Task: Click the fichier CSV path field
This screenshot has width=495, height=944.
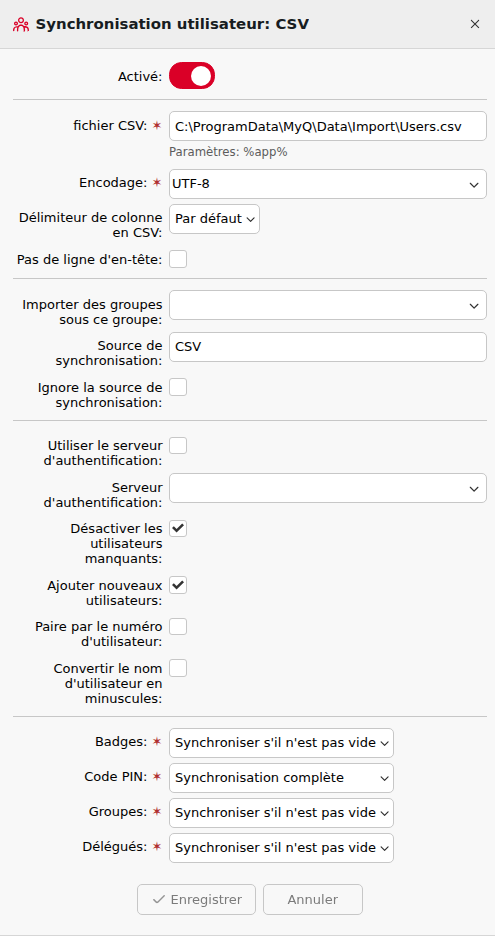Action: click(x=328, y=126)
